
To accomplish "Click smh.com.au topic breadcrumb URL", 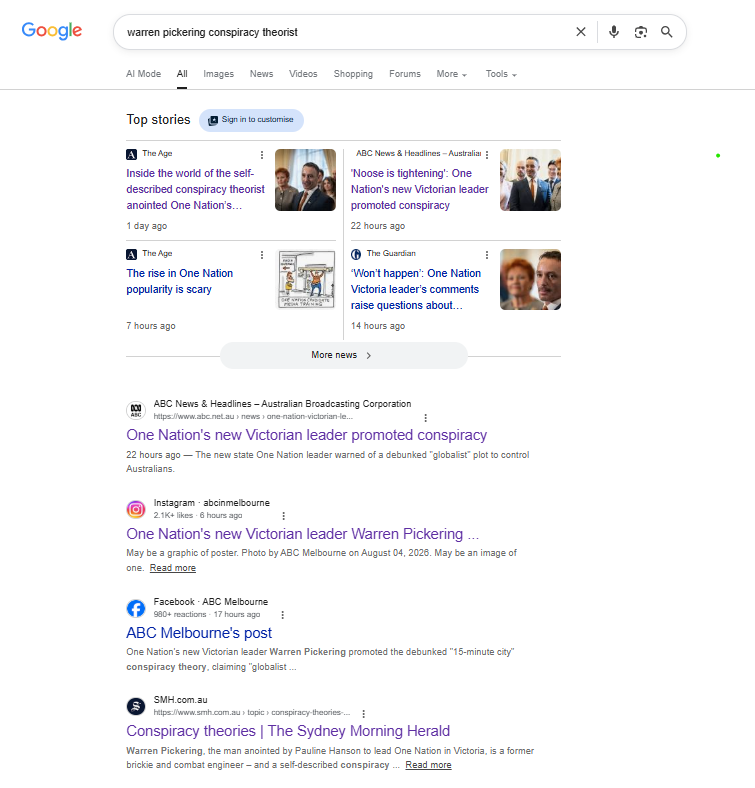I will pos(252,713).
